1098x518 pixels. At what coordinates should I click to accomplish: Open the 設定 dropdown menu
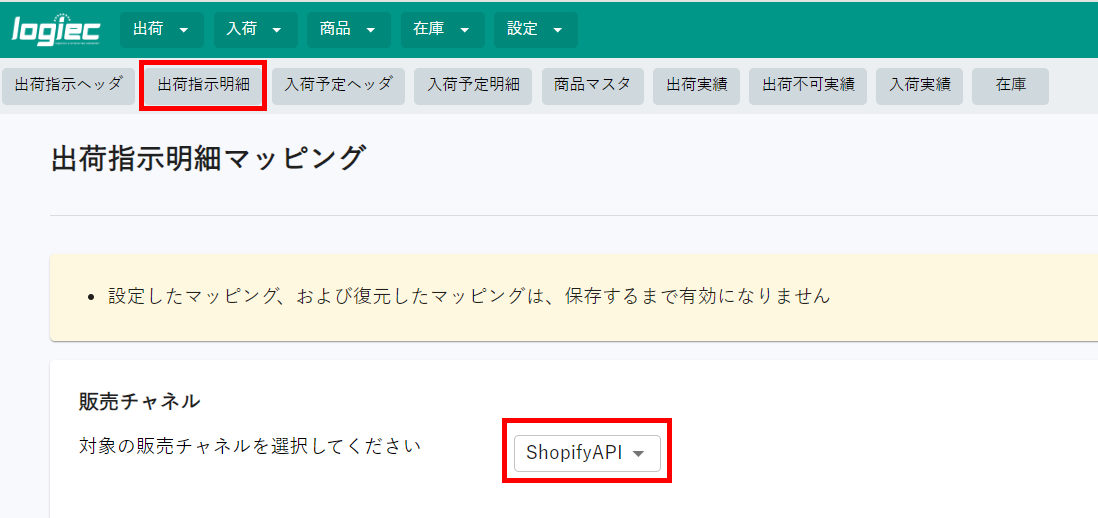point(536,30)
